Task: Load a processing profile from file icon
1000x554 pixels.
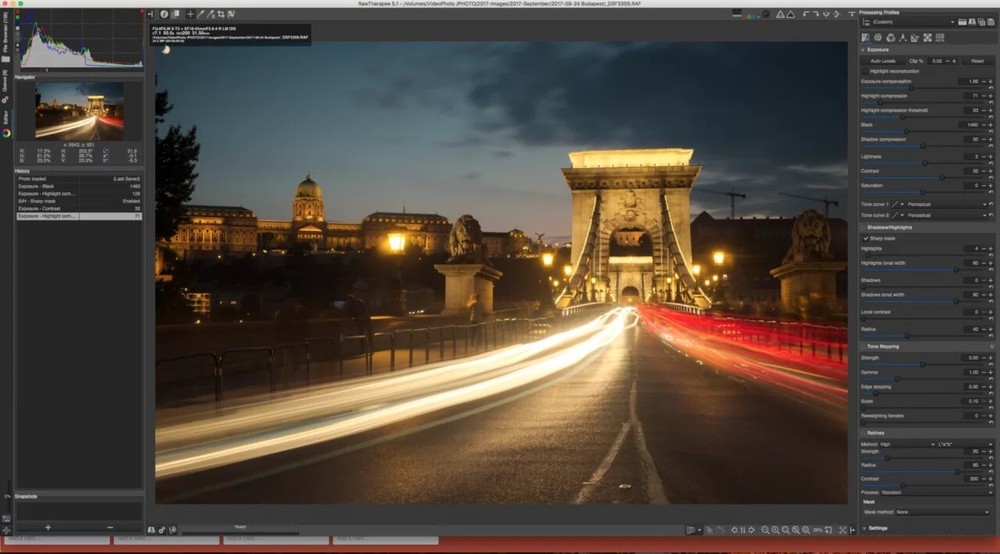Action: [x=962, y=22]
